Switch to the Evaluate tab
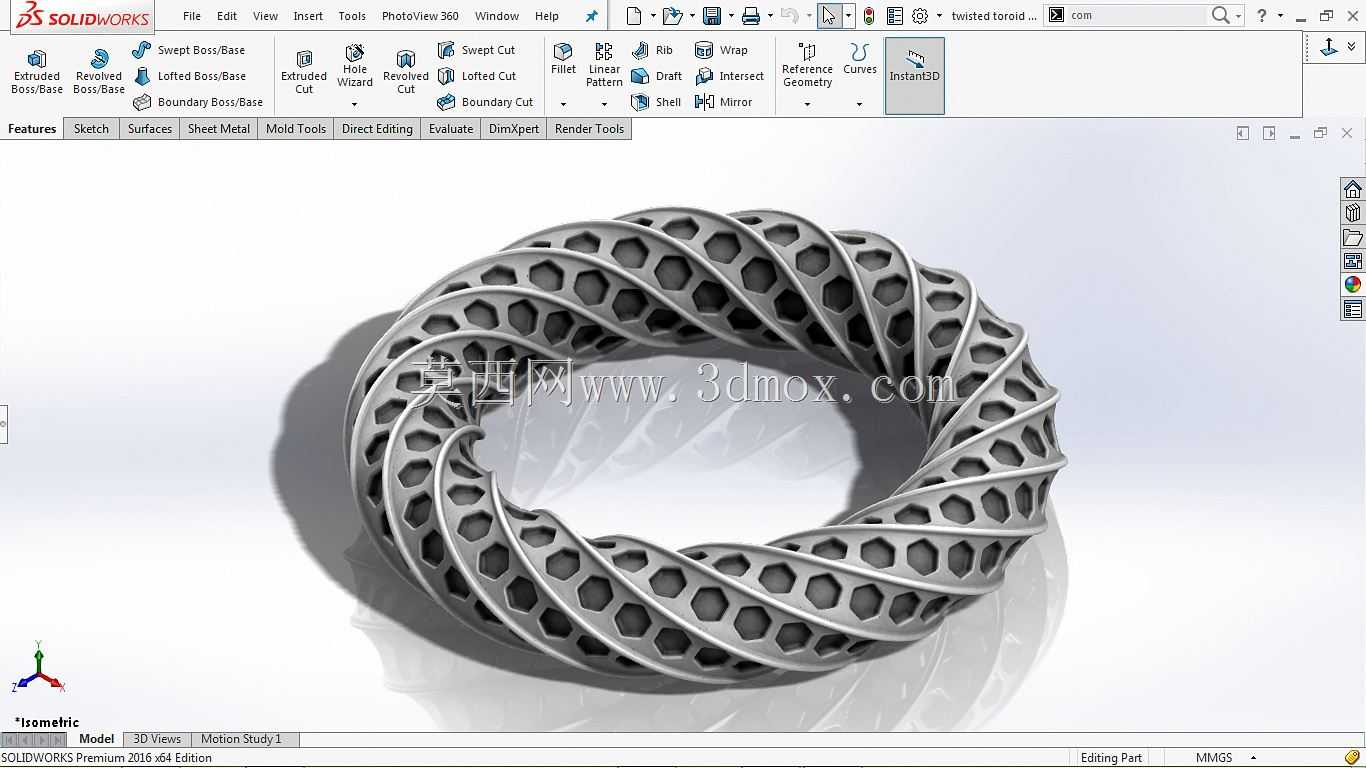 pyautogui.click(x=451, y=129)
